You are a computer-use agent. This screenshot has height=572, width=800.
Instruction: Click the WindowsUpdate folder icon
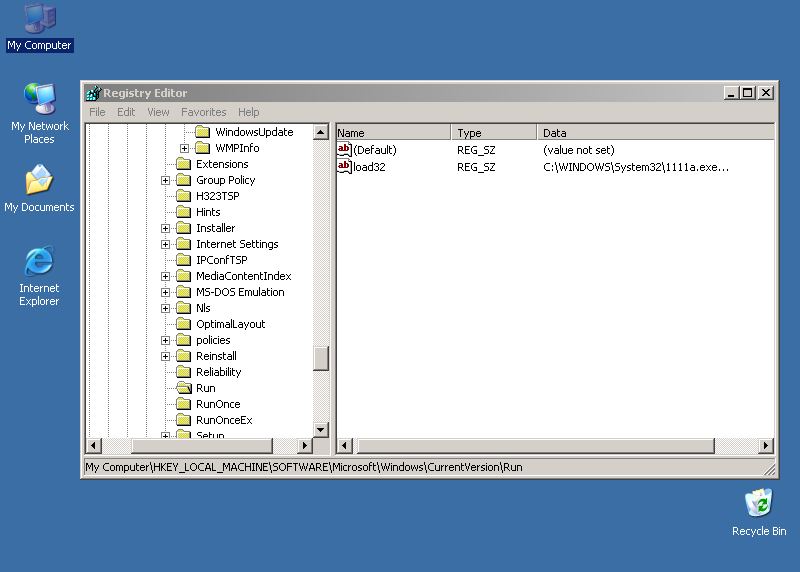(x=203, y=132)
